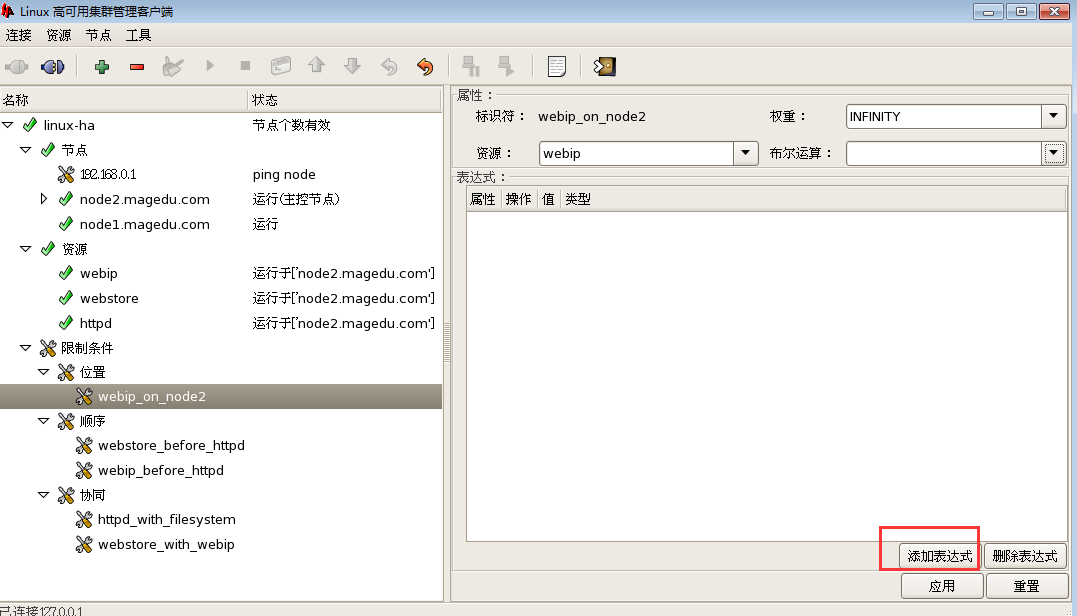Screen dimensions: 1077x616
Task: Click wrench icon beside httpd_with_filesystem
Action: (84, 520)
